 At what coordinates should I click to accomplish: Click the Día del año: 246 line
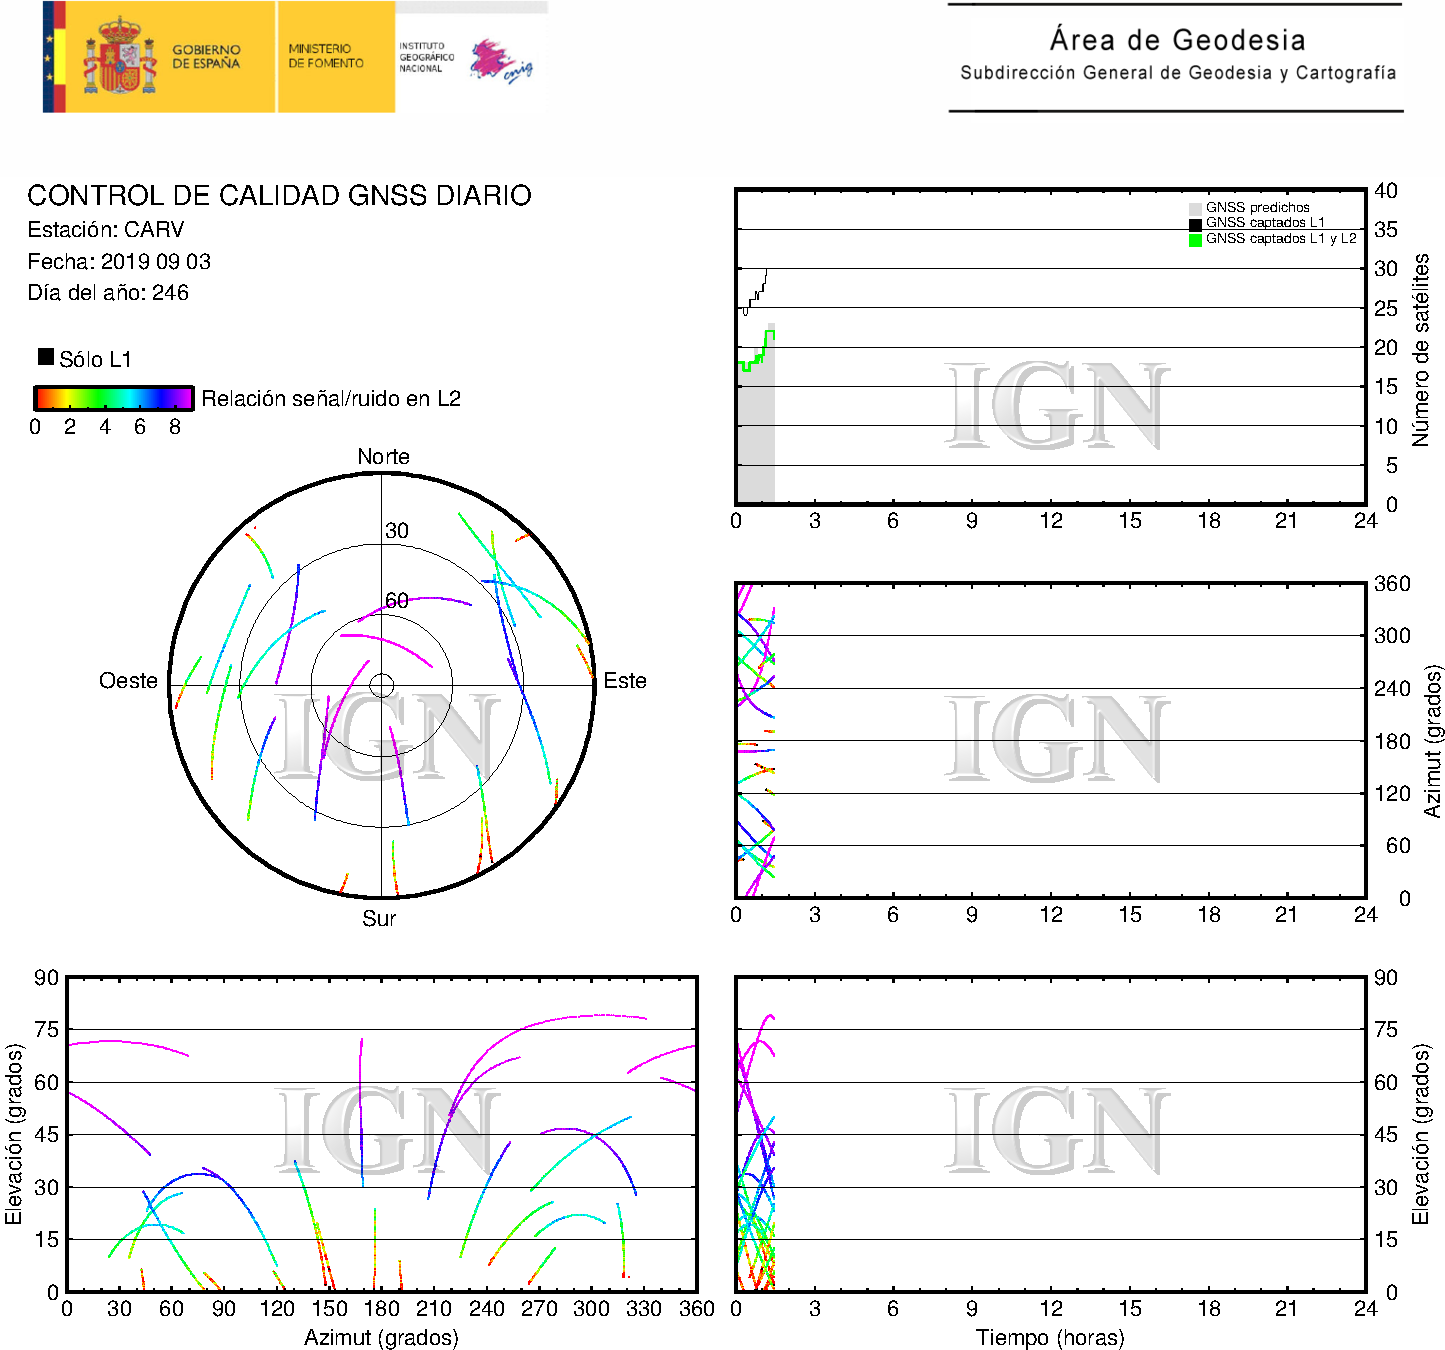pyautogui.click(x=108, y=292)
